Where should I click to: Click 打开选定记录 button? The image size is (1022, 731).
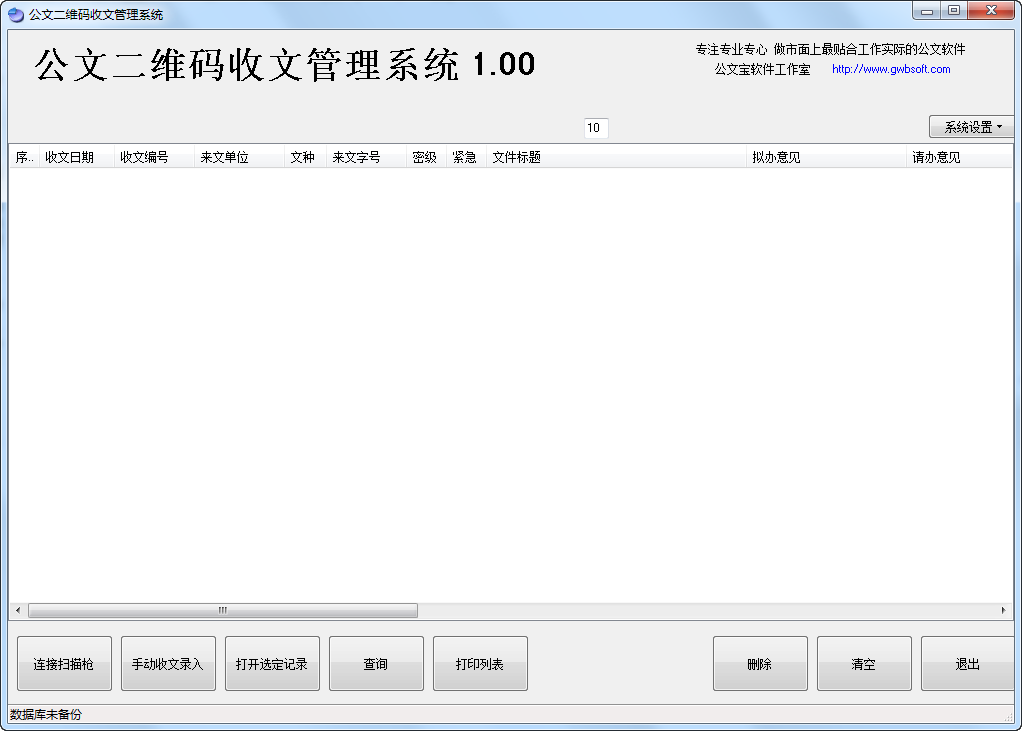[x=272, y=663]
